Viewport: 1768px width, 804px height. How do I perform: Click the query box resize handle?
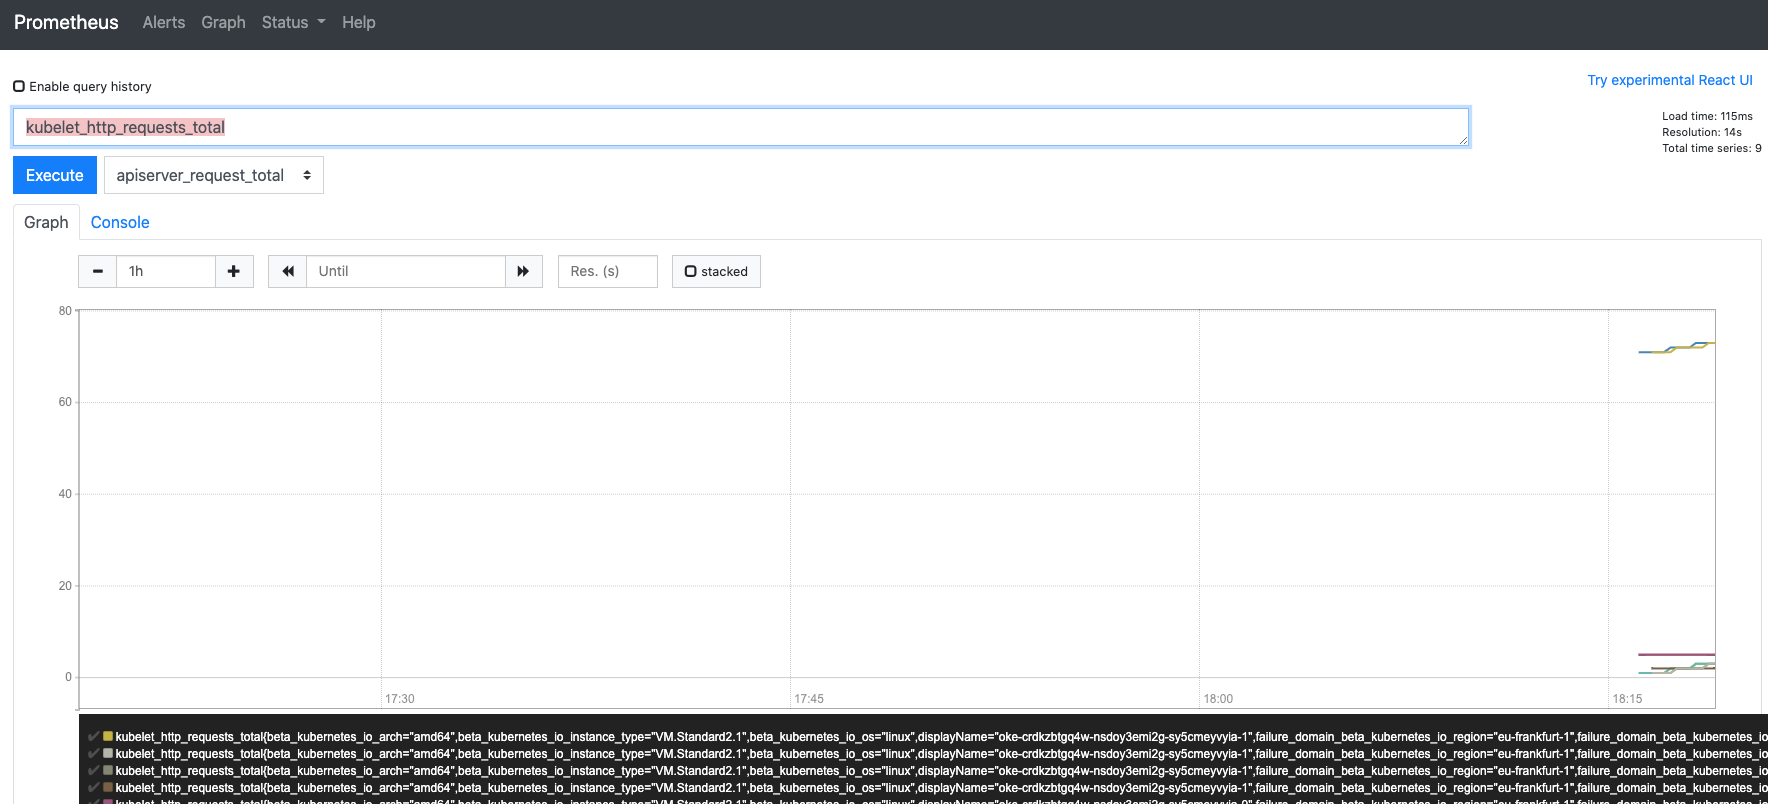(x=1463, y=140)
